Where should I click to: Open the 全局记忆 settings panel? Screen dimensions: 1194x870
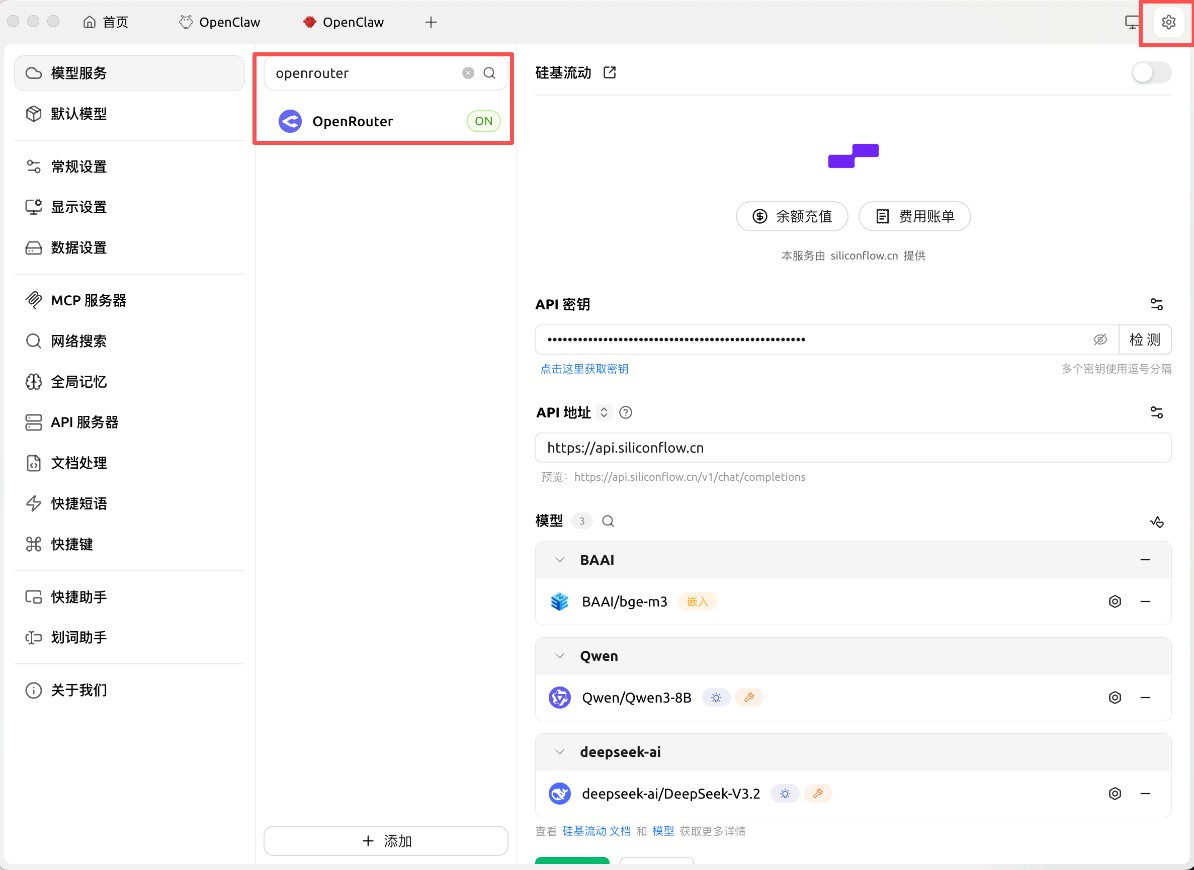pyautogui.click(x=80, y=381)
